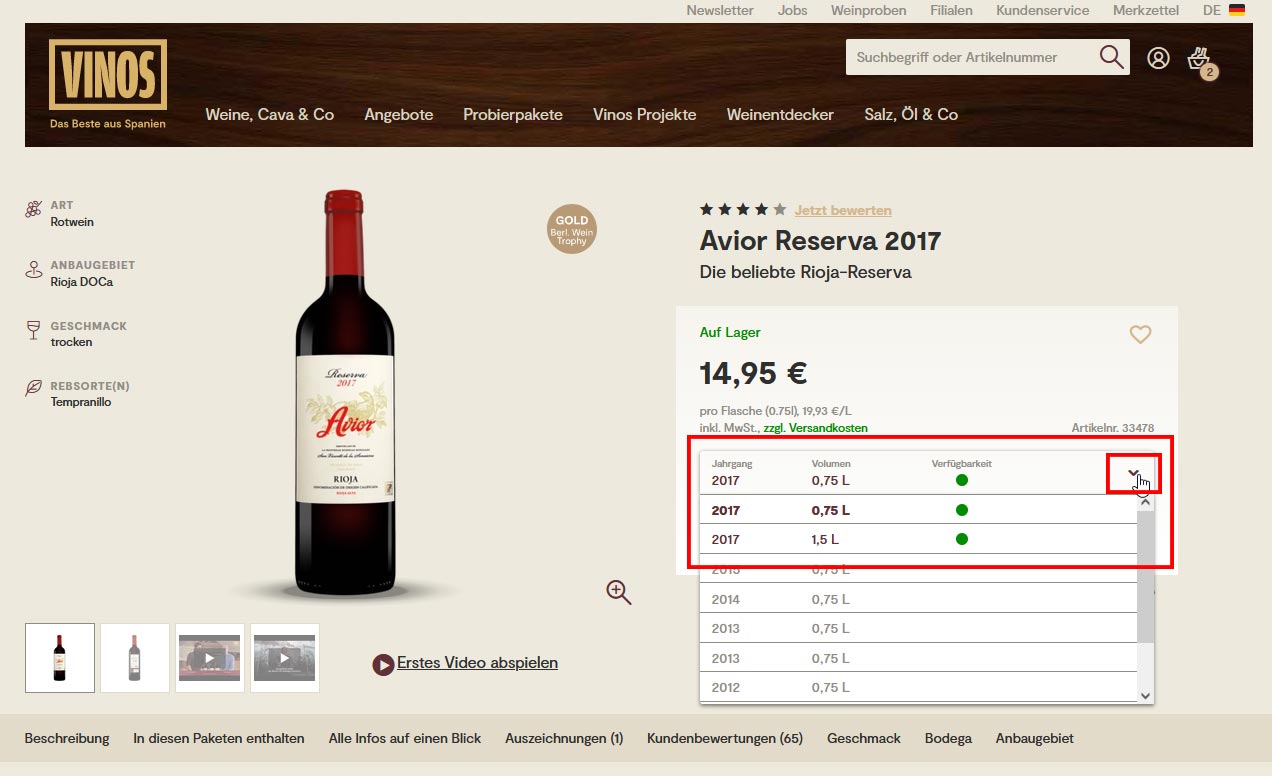Open the shopping basket icon

[x=1201, y=61]
